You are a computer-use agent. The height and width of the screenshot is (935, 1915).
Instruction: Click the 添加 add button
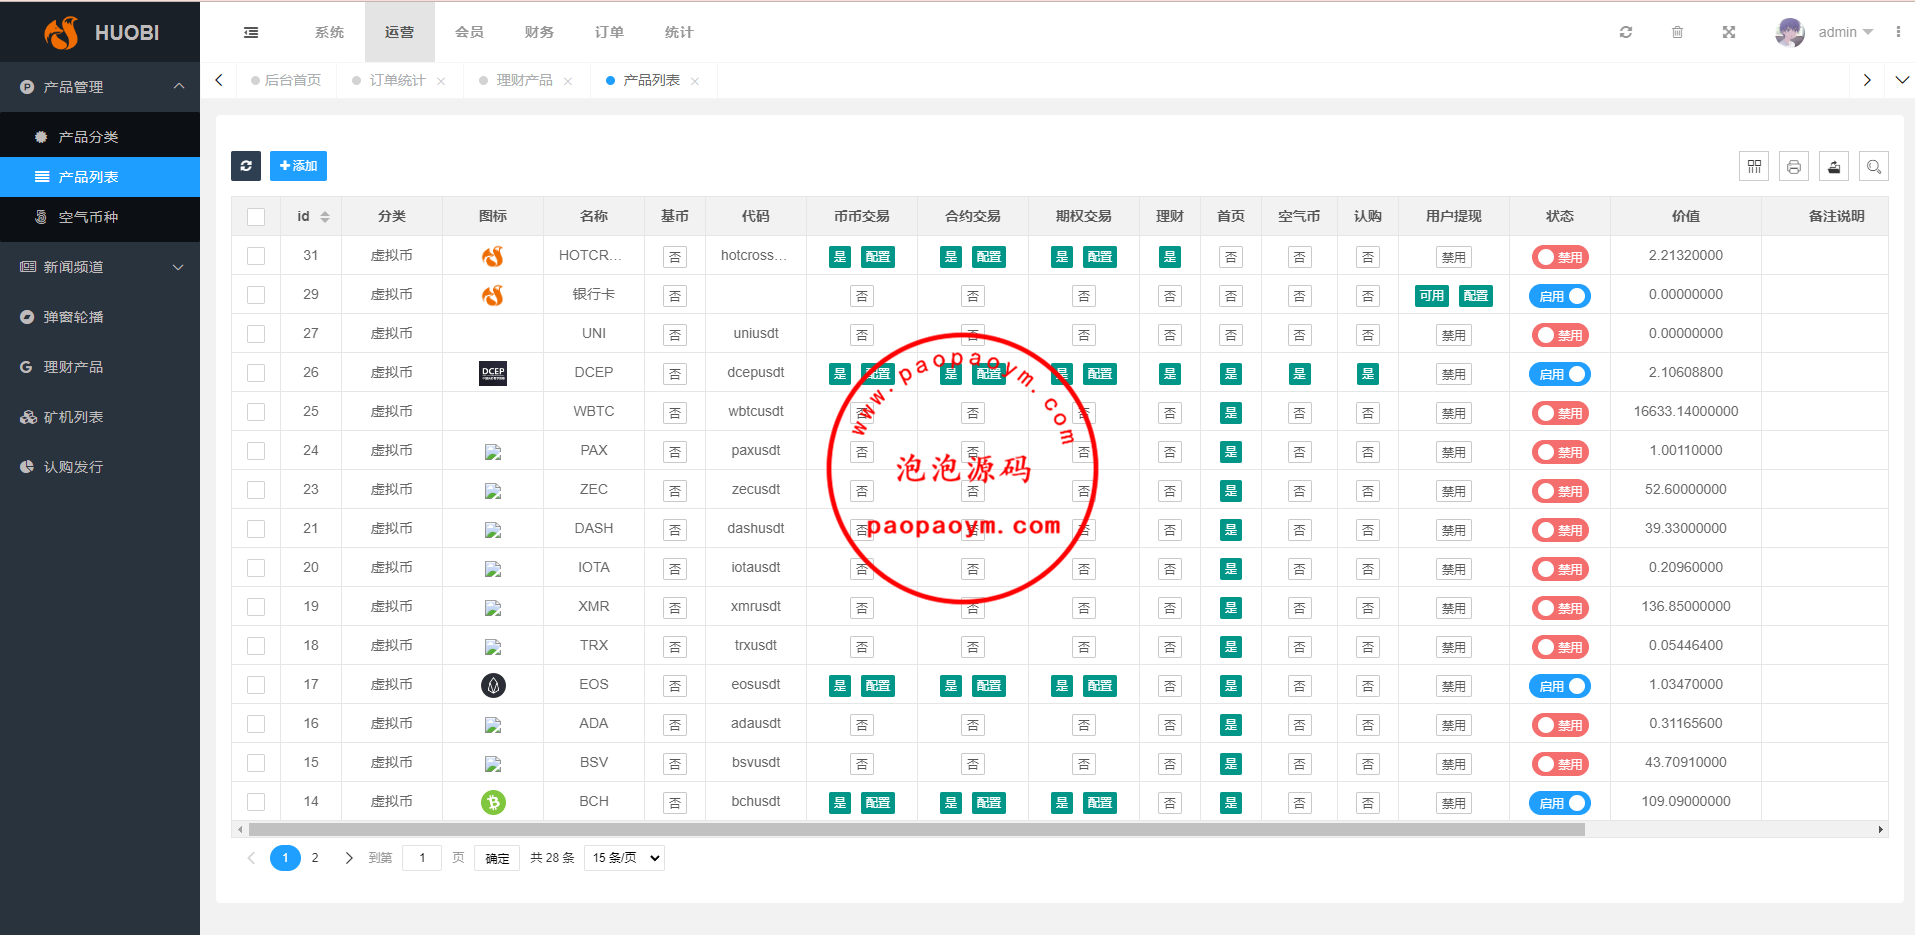tap(298, 166)
